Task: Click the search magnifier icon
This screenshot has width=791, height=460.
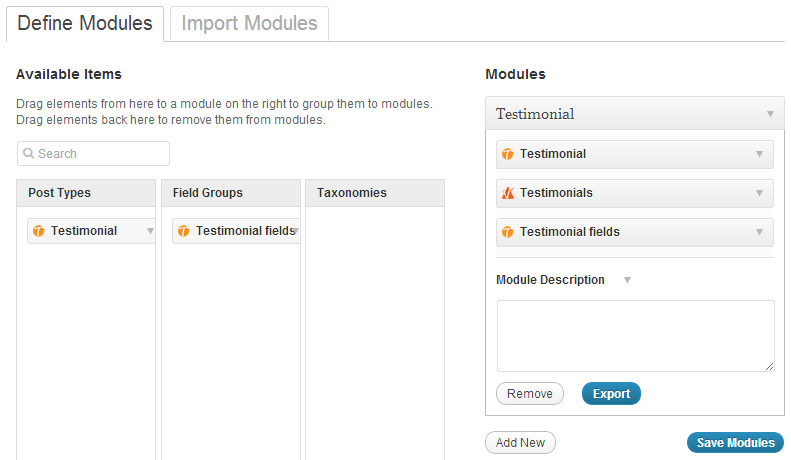Action: 29,154
